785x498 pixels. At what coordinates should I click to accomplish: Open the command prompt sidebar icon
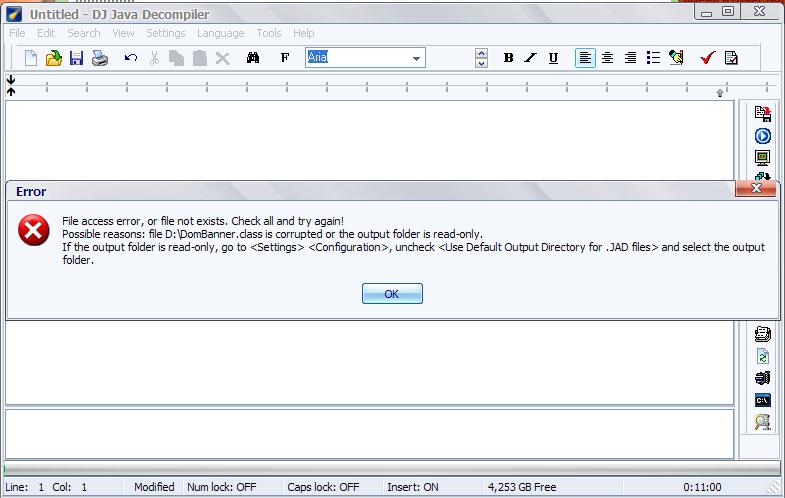point(762,400)
